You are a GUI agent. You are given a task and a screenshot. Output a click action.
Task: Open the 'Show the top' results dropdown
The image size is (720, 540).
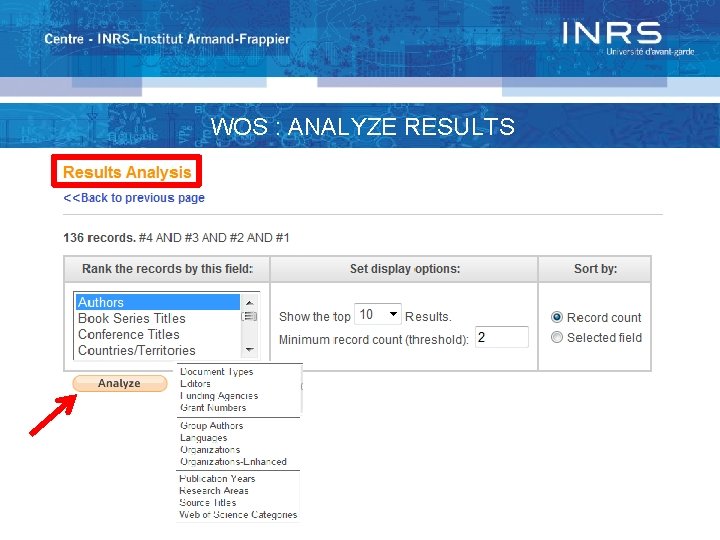coord(378,315)
